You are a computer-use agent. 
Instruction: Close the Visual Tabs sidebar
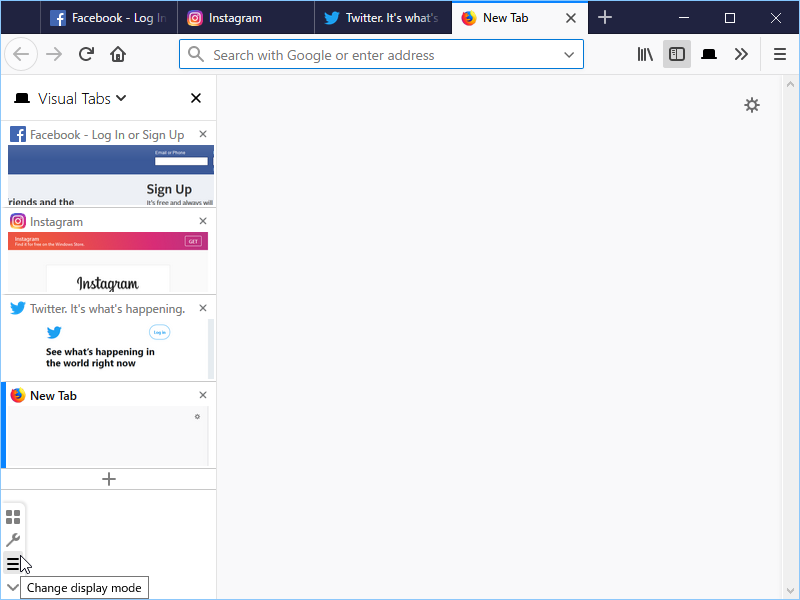(196, 98)
